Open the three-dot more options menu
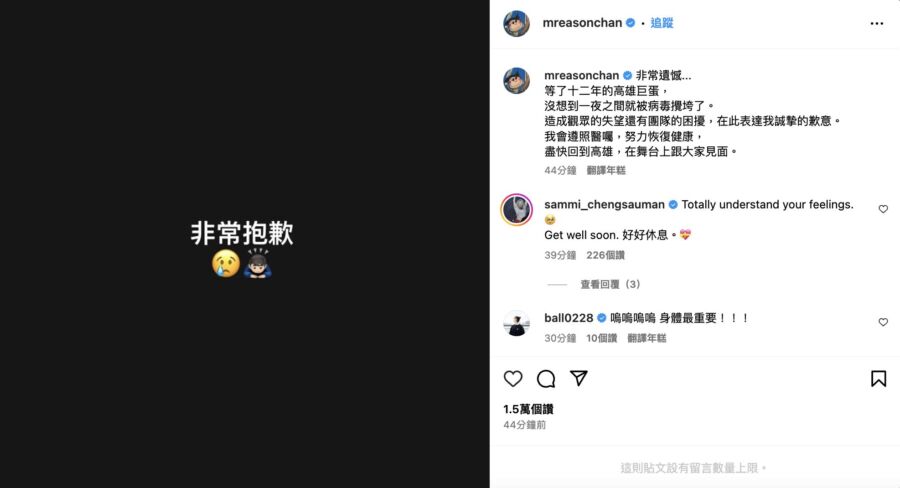Image resolution: width=900 pixels, height=488 pixels. (x=876, y=24)
